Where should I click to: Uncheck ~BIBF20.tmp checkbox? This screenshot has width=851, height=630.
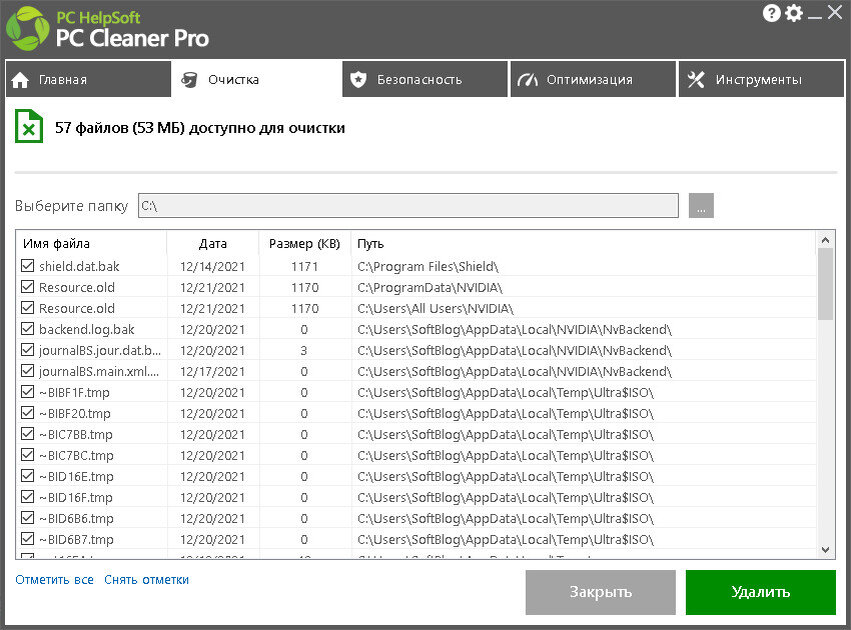(27, 413)
